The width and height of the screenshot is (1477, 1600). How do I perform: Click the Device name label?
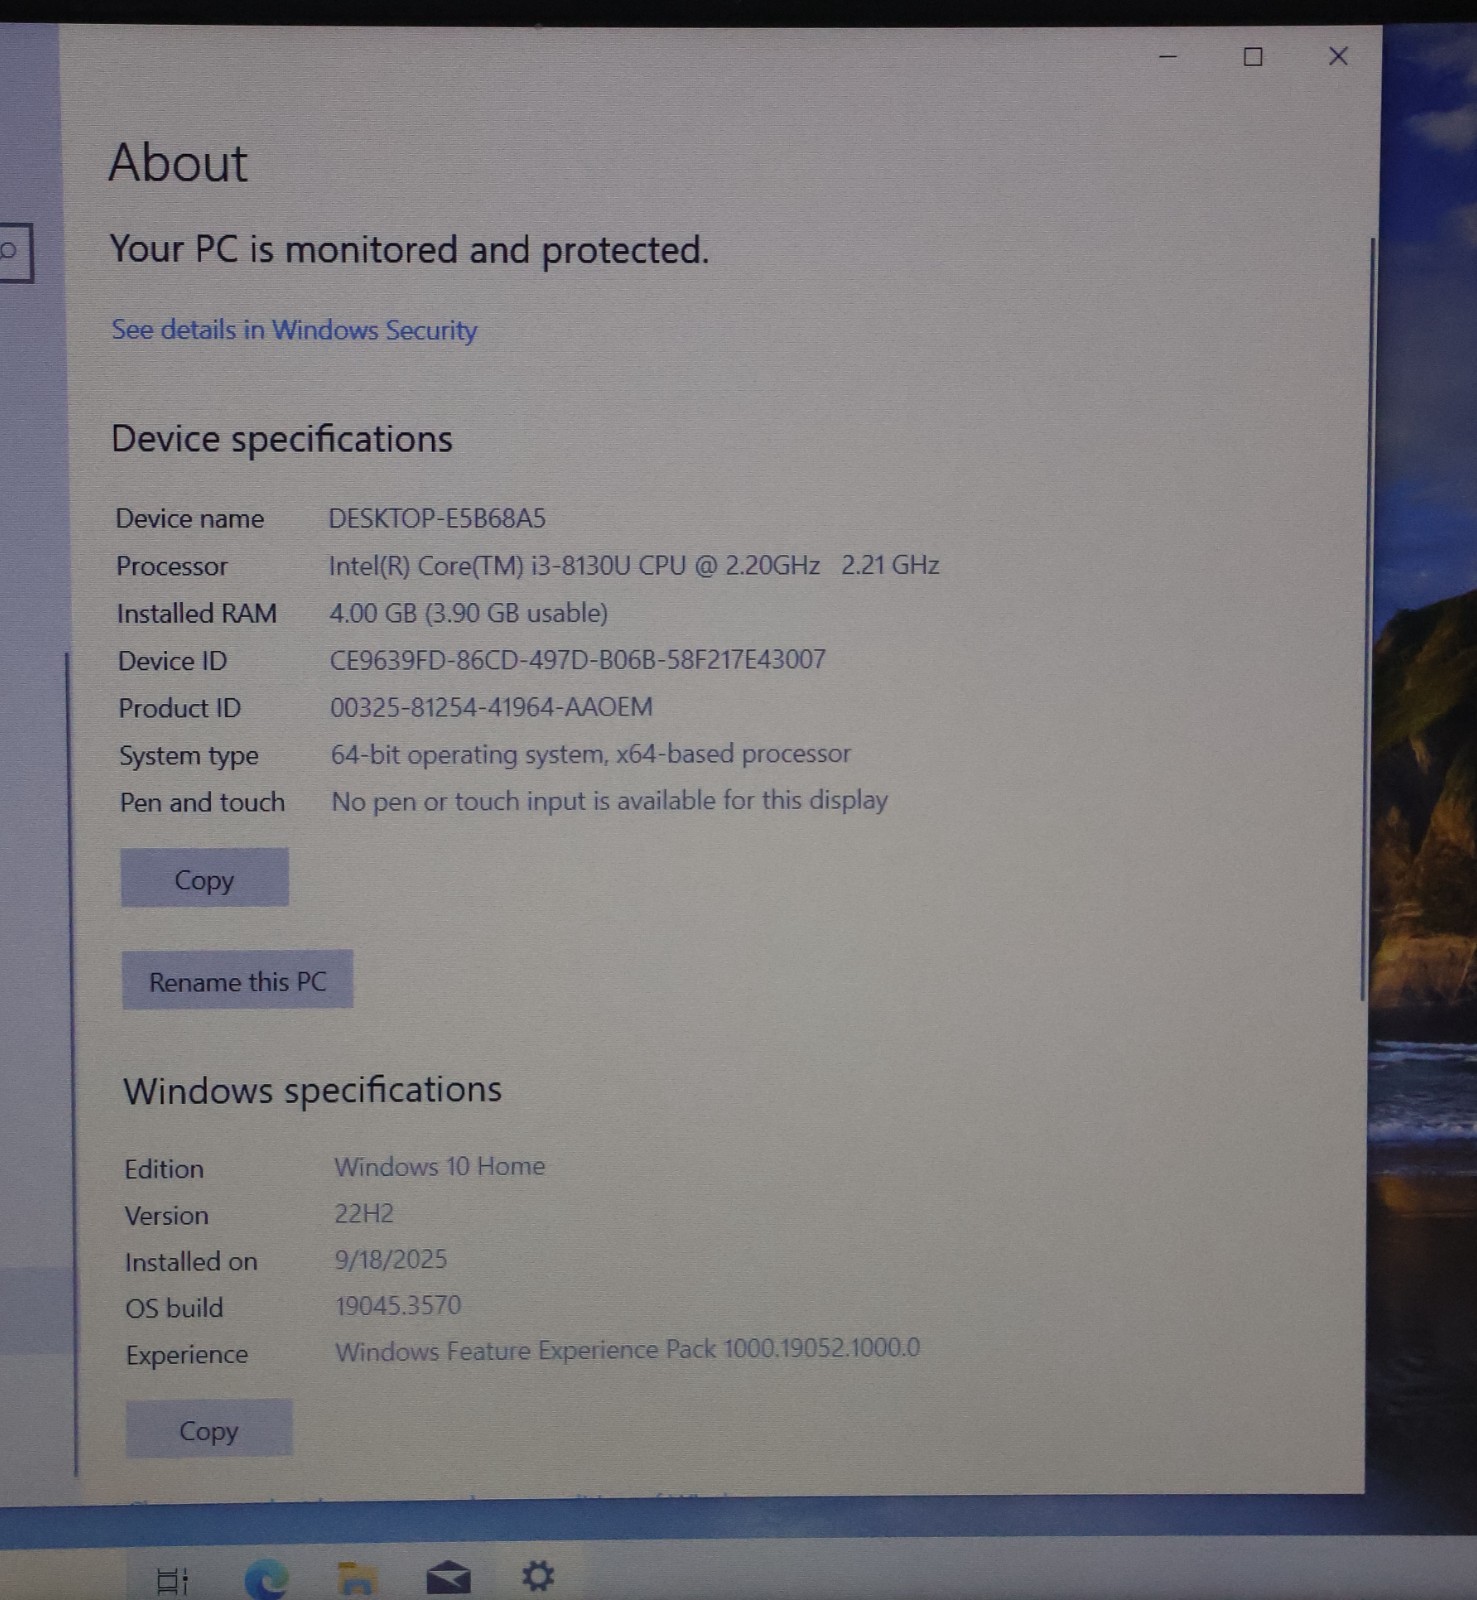(190, 519)
